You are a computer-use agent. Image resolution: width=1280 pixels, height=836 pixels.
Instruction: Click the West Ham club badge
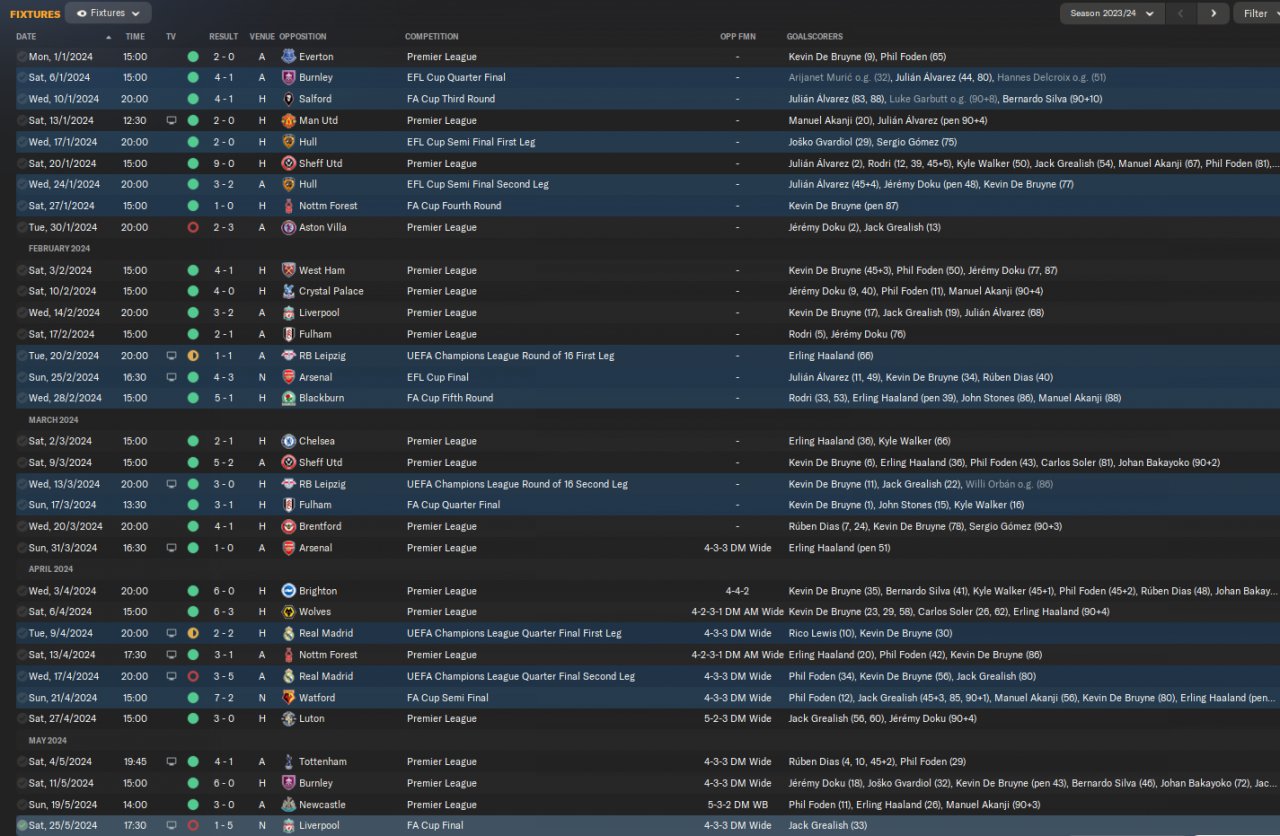tap(289, 270)
